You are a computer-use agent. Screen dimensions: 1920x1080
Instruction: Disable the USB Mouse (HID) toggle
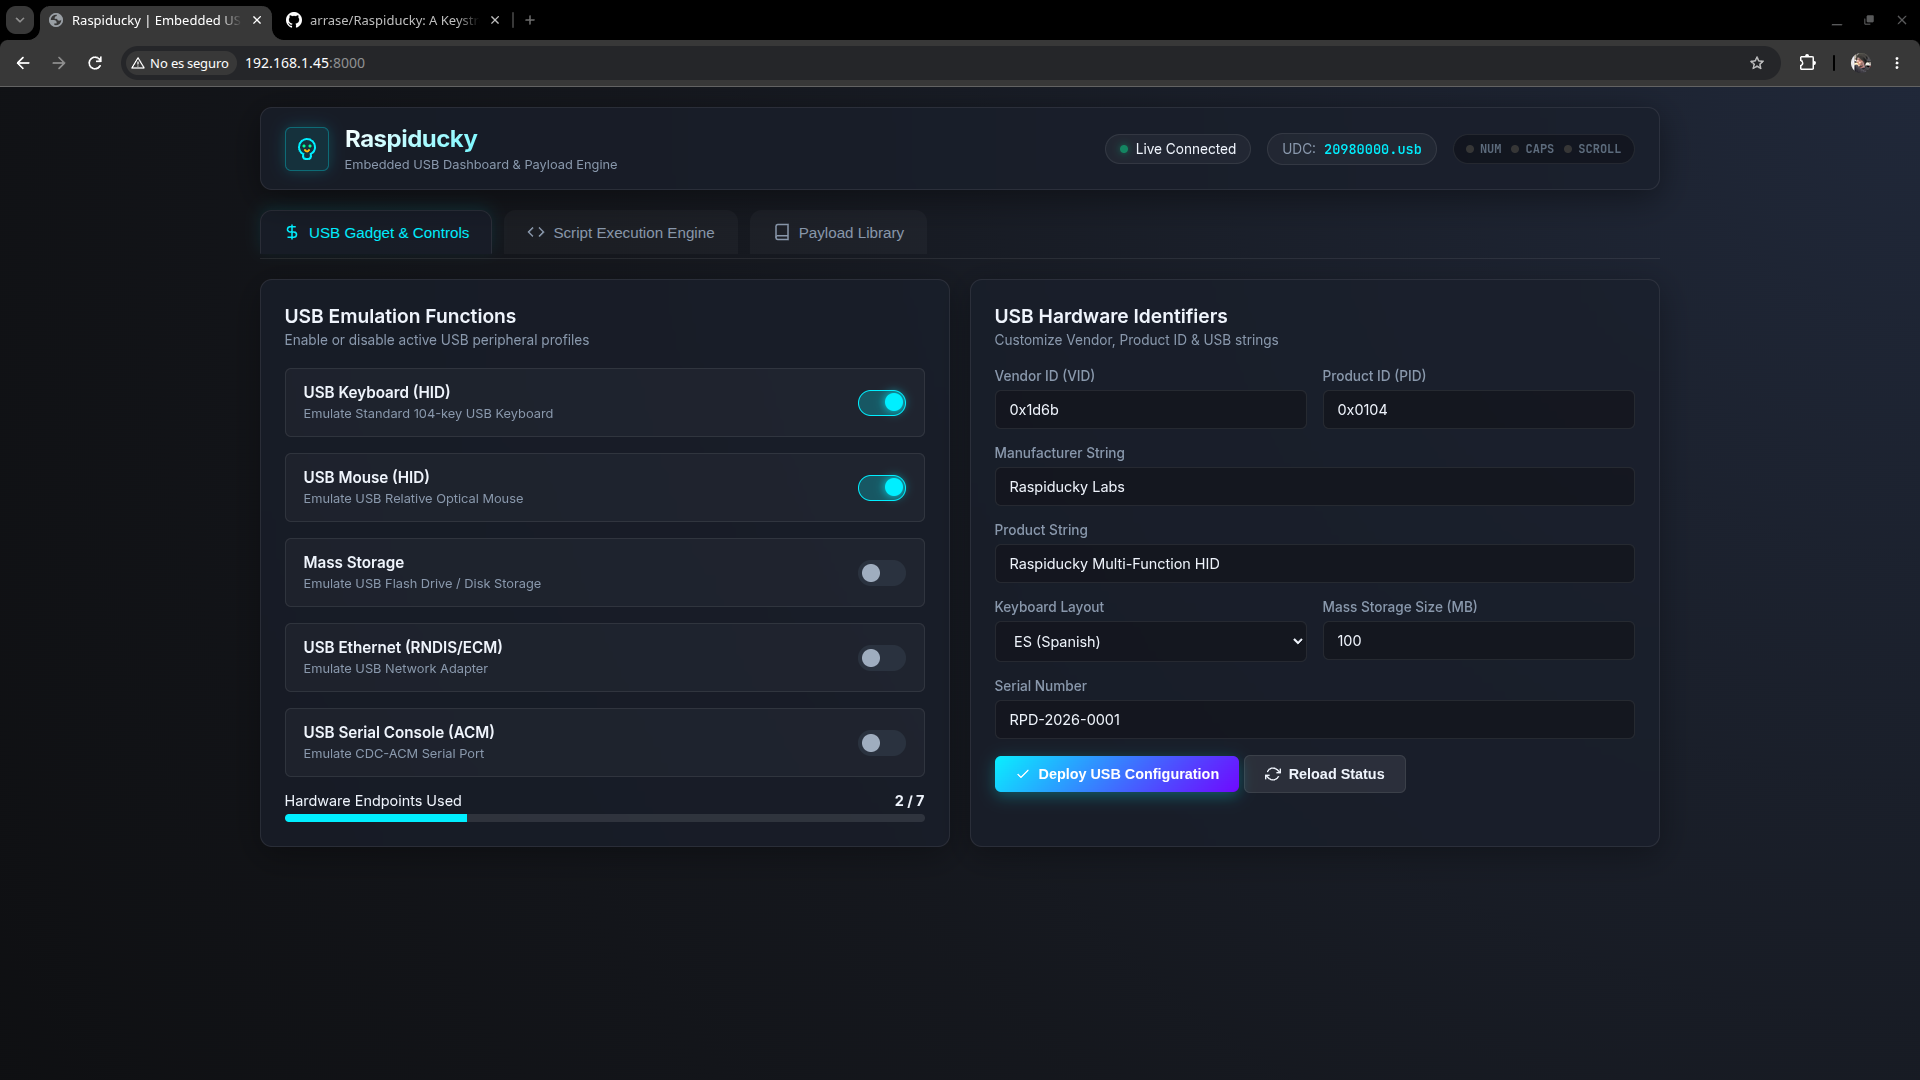tap(882, 487)
